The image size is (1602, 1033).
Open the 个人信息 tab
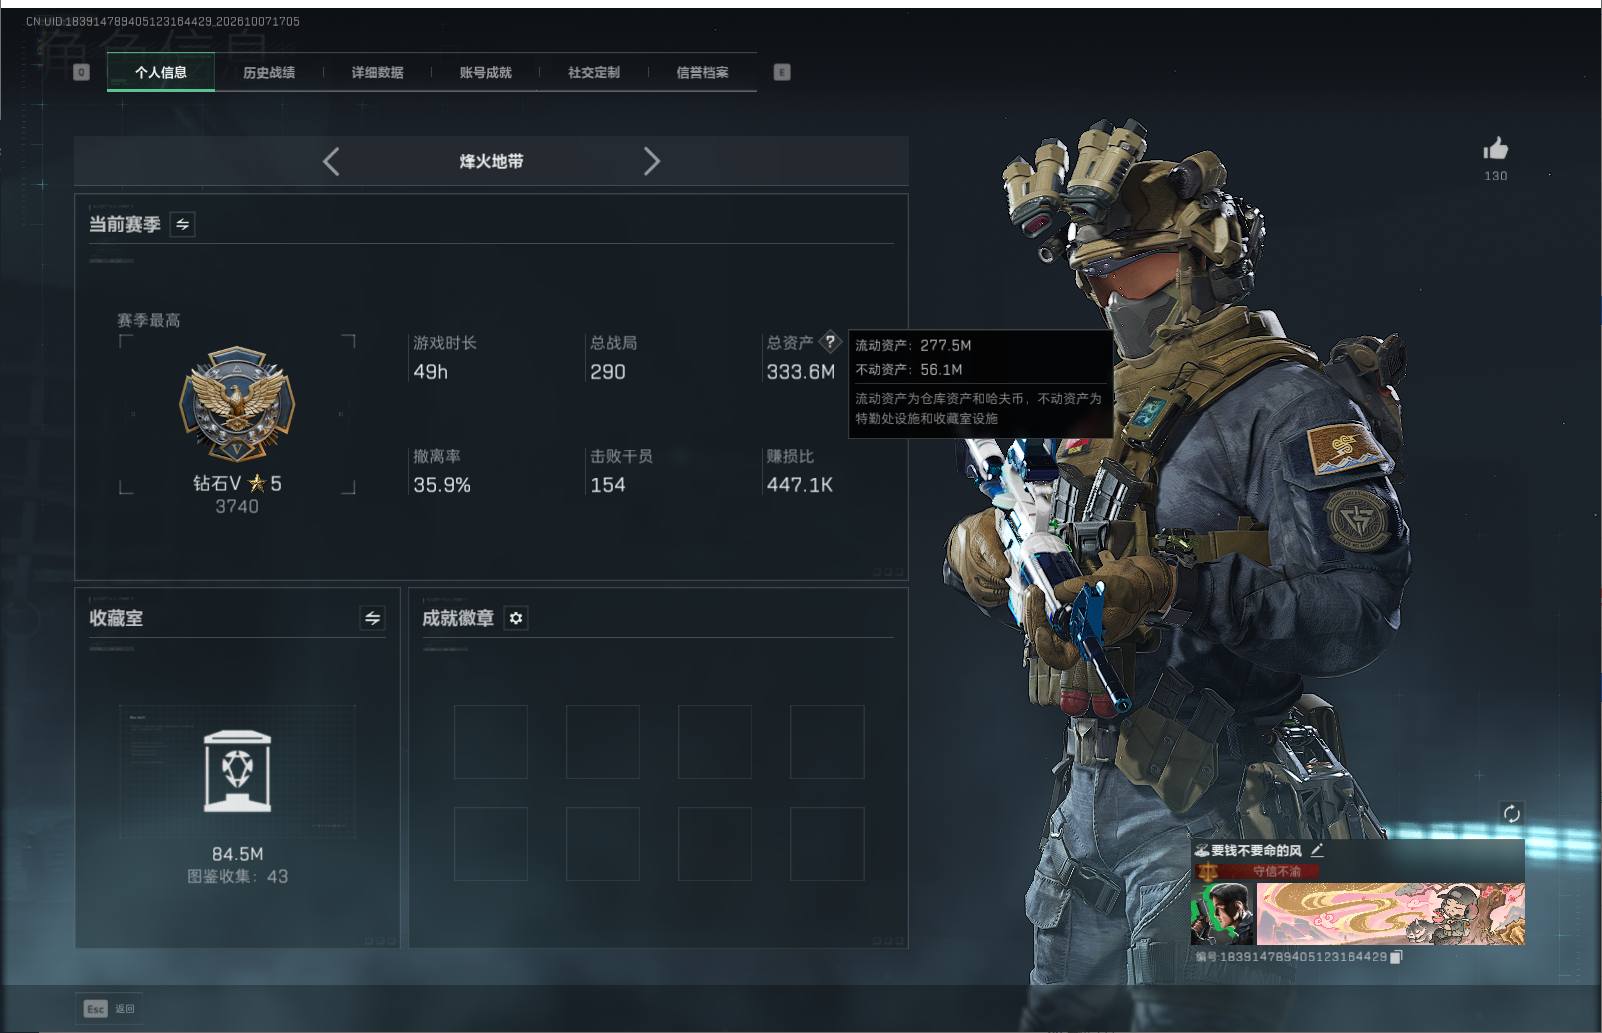161,72
